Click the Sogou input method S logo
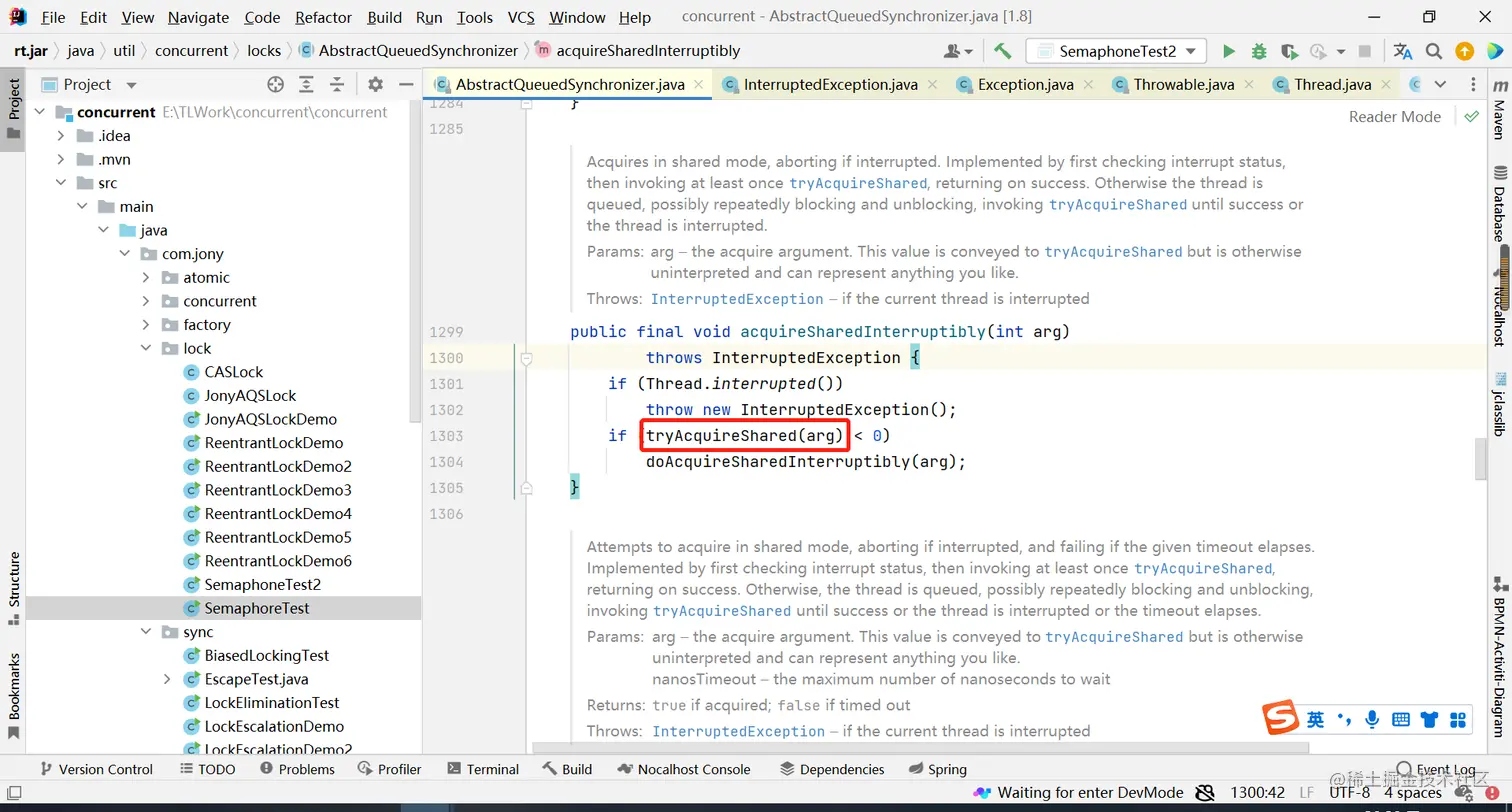 (1279, 719)
